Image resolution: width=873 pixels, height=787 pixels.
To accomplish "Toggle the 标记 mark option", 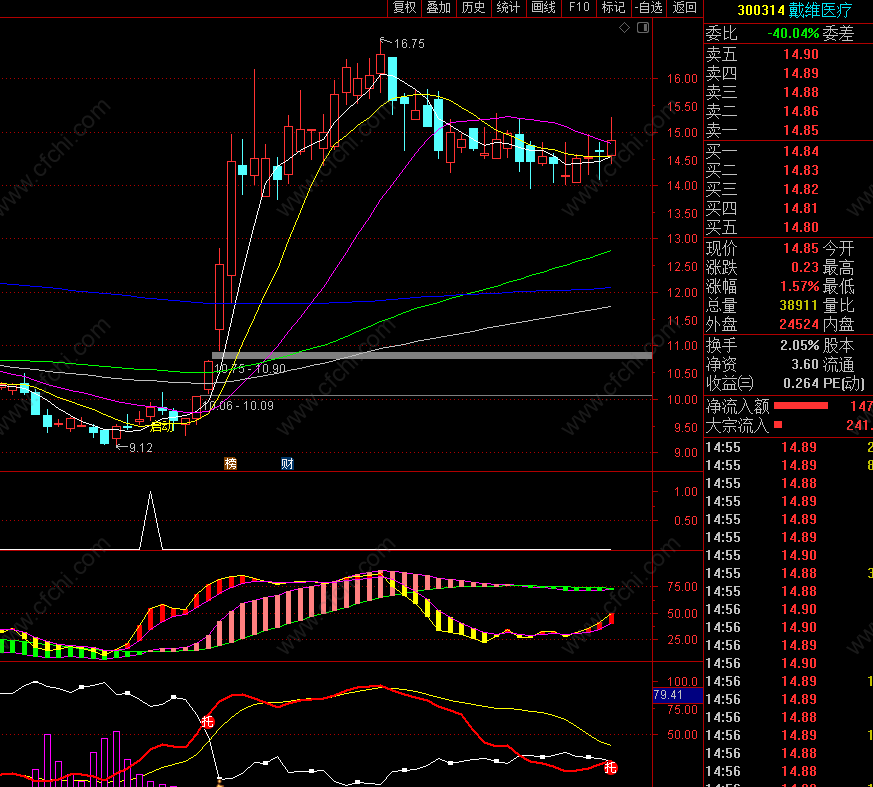I will [x=614, y=8].
